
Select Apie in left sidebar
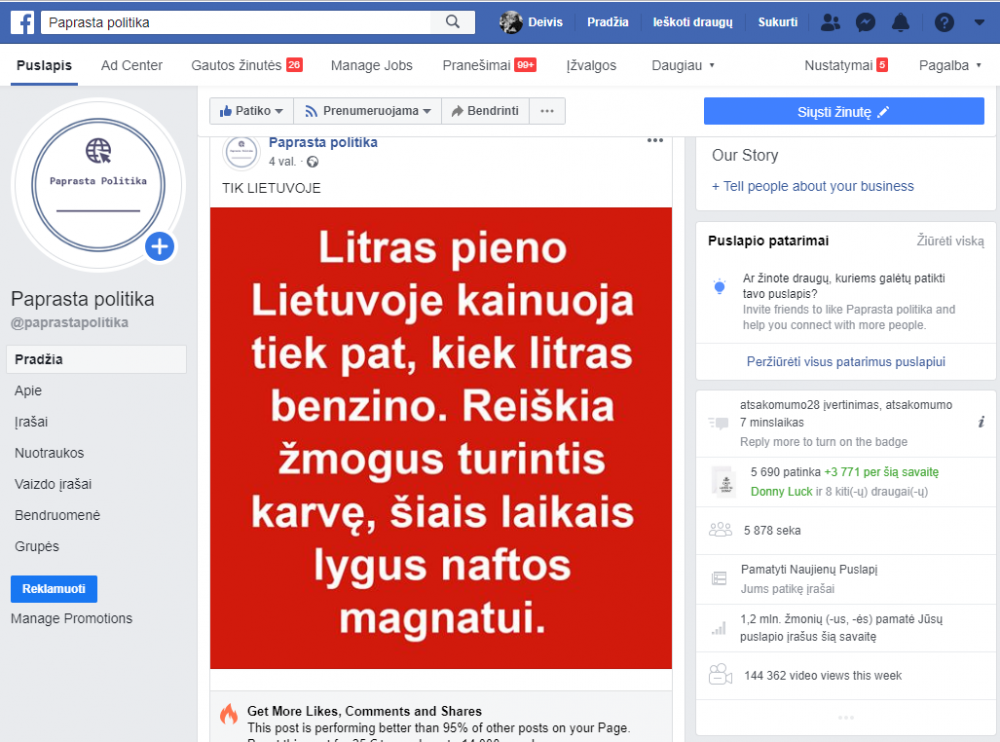click(28, 390)
